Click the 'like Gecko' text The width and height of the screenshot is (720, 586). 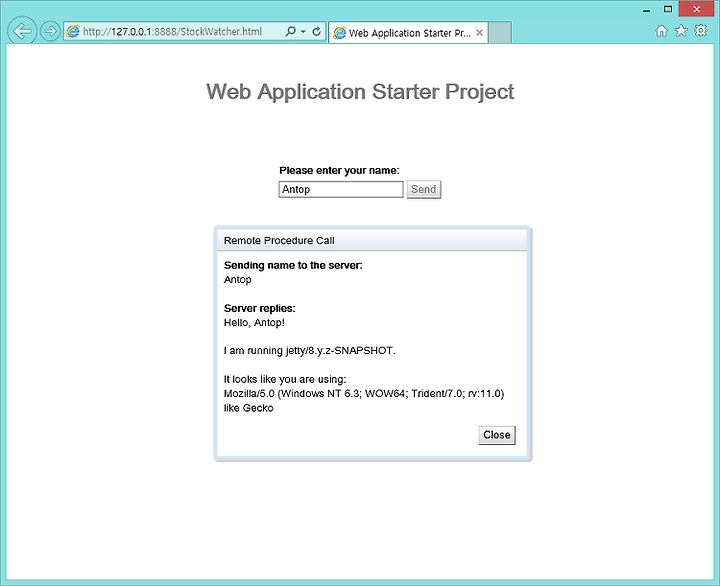(248, 408)
